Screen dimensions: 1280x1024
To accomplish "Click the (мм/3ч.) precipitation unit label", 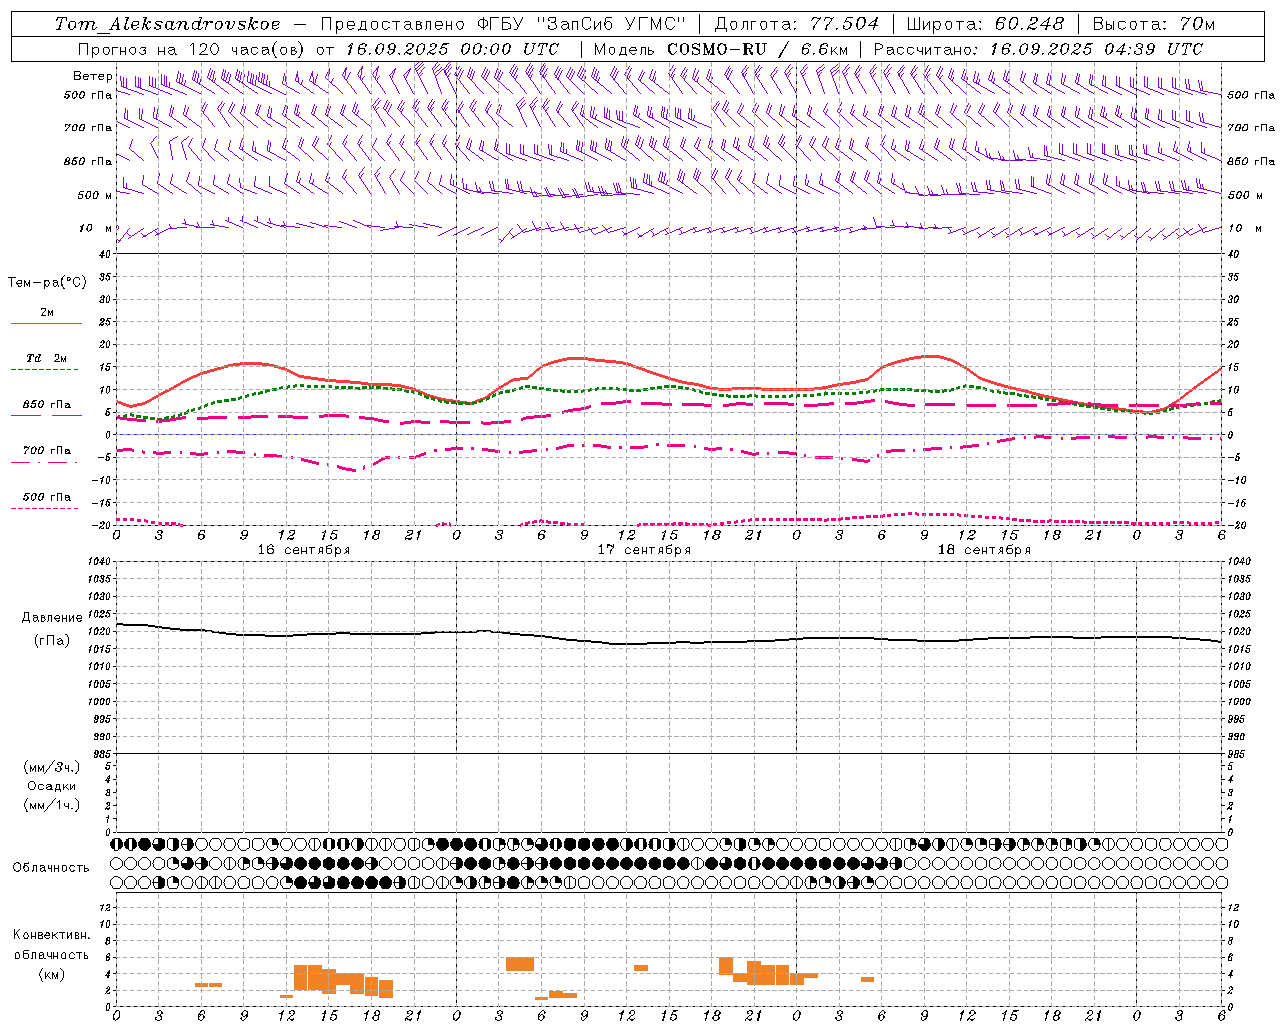I will (x=52, y=767).
